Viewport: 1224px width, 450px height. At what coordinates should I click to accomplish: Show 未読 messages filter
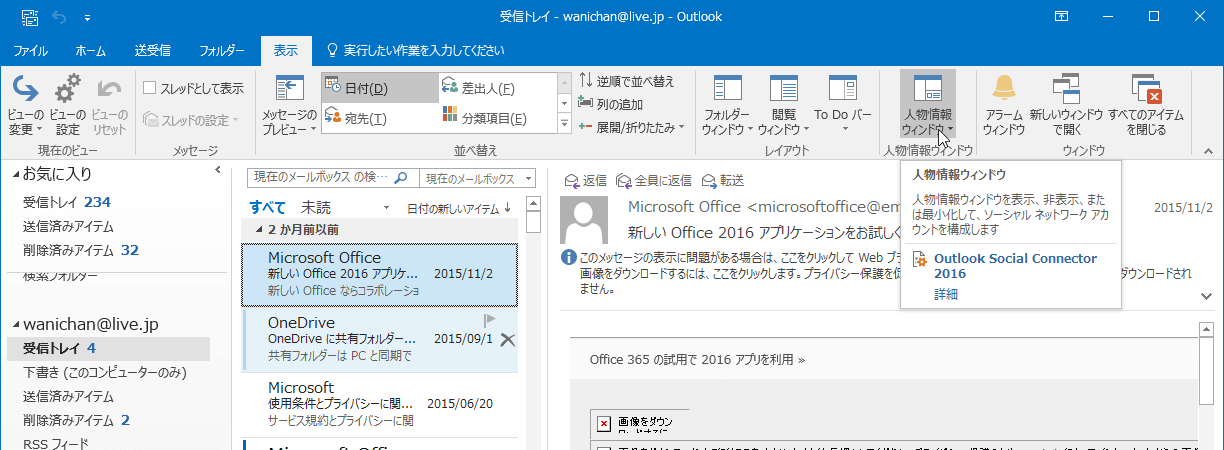click(x=316, y=207)
